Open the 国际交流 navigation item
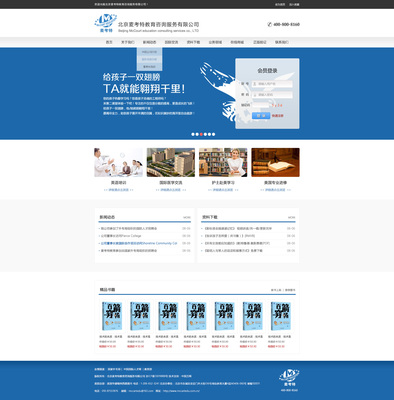Image resolution: width=394 pixels, height=400 pixels. pos(171,42)
